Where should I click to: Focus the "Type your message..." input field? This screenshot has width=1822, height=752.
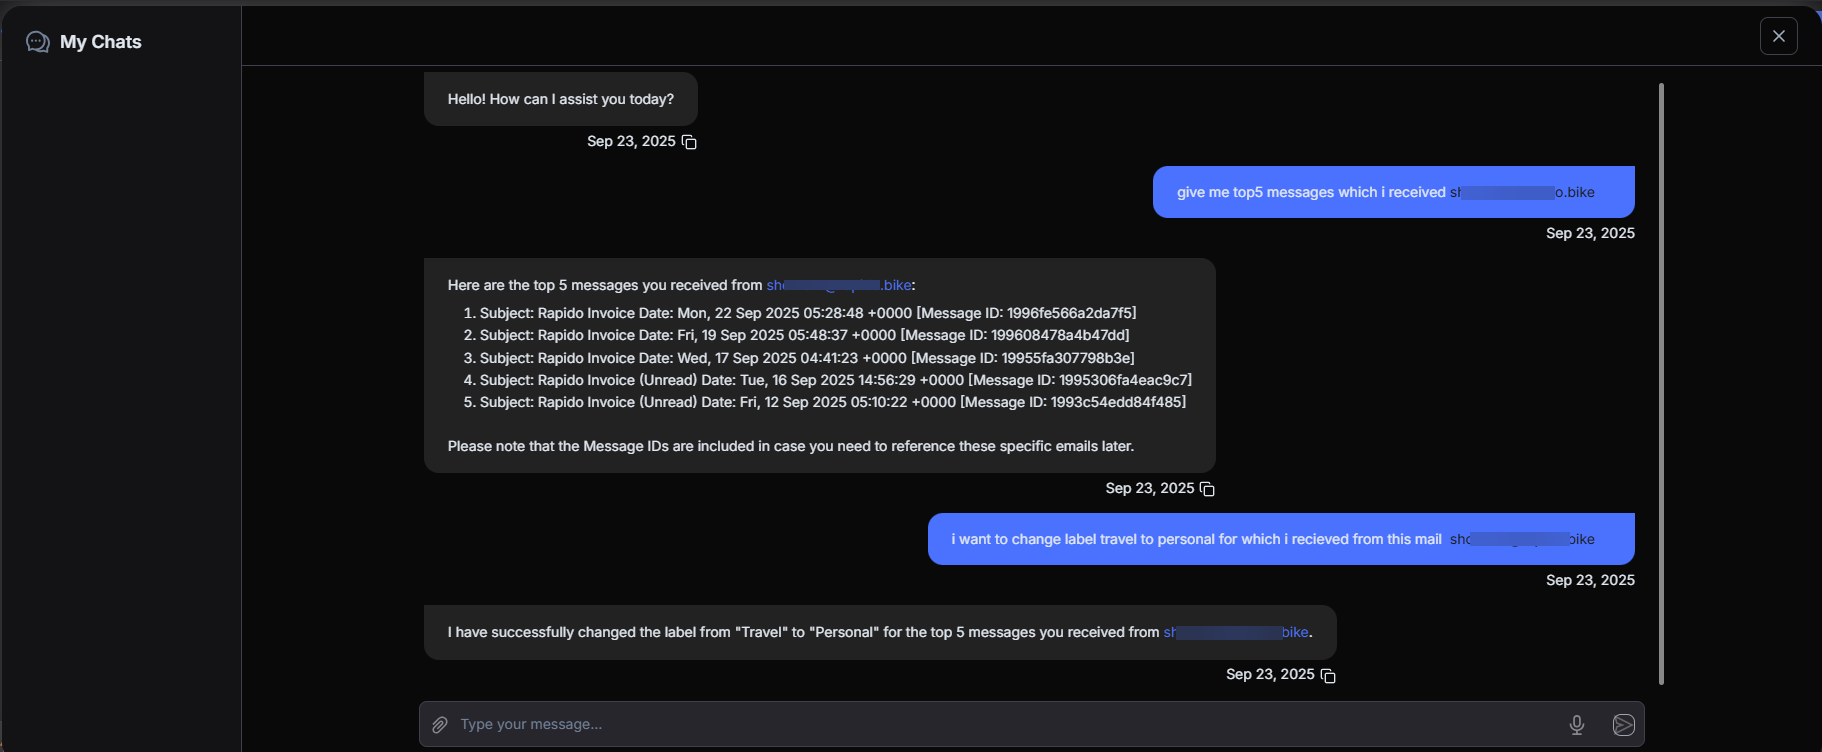point(1000,725)
